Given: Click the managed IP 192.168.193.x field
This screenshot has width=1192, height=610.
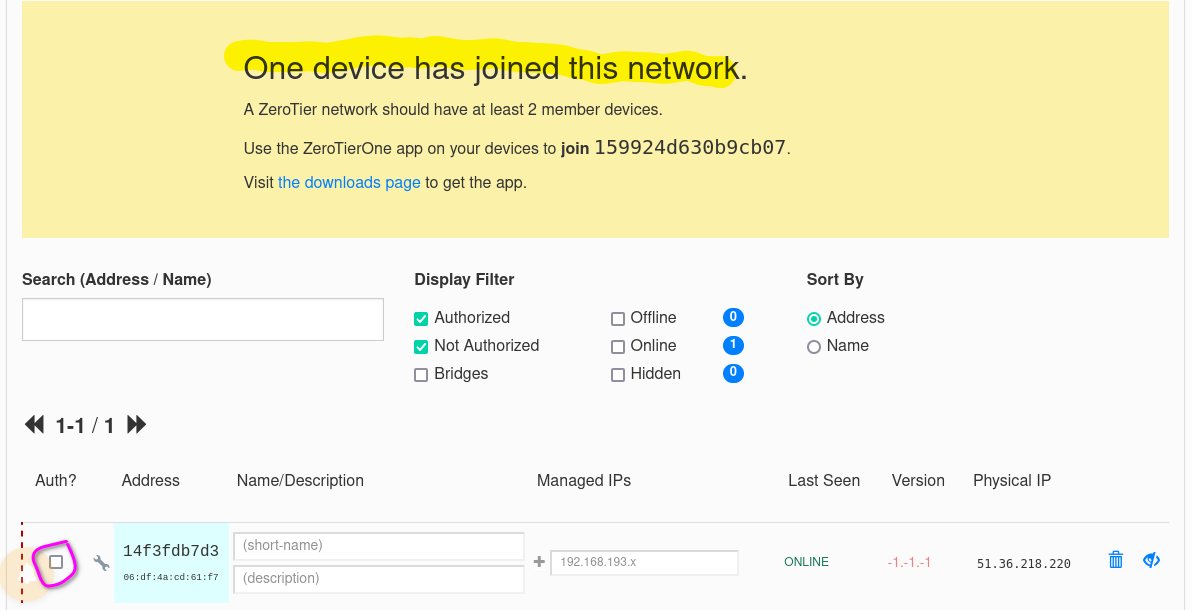Looking at the screenshot, I should coord(644,562).
